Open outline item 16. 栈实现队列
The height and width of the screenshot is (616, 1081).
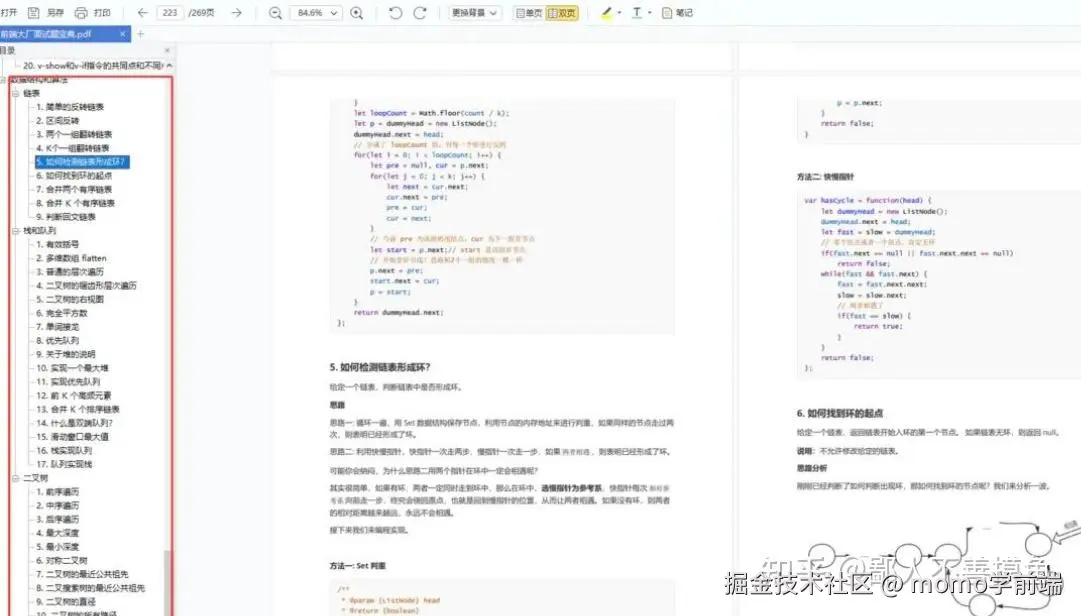tap(64, 451)
